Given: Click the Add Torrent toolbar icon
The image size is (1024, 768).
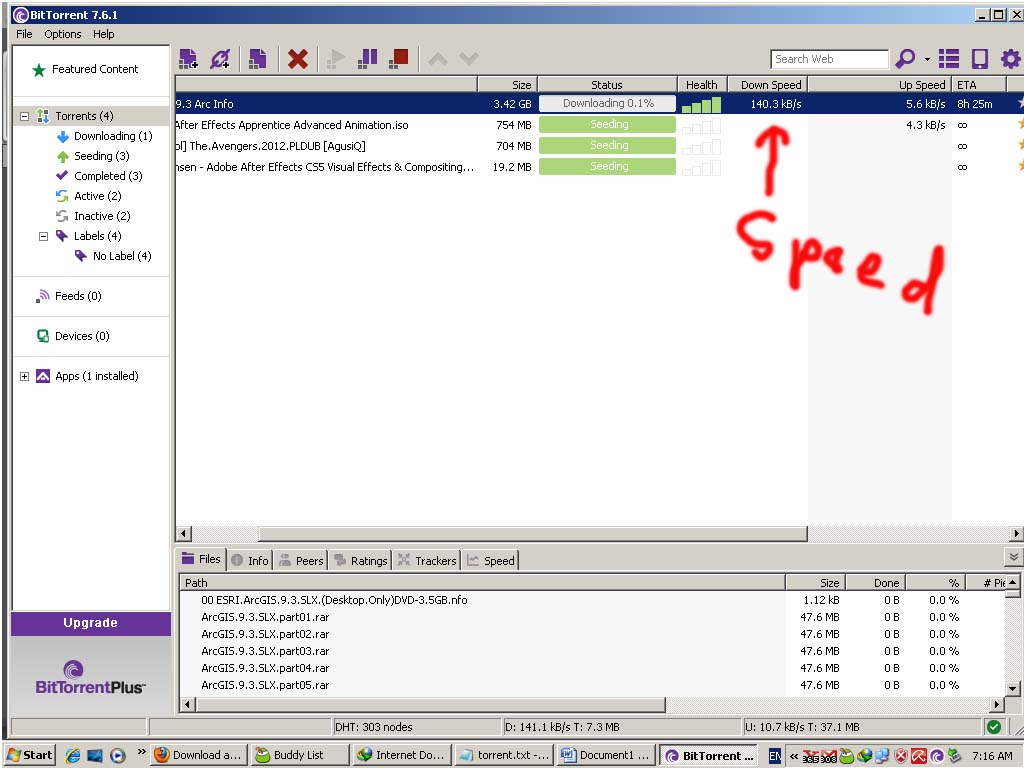Looking at the screenshot, I should (x=188, y=59).
